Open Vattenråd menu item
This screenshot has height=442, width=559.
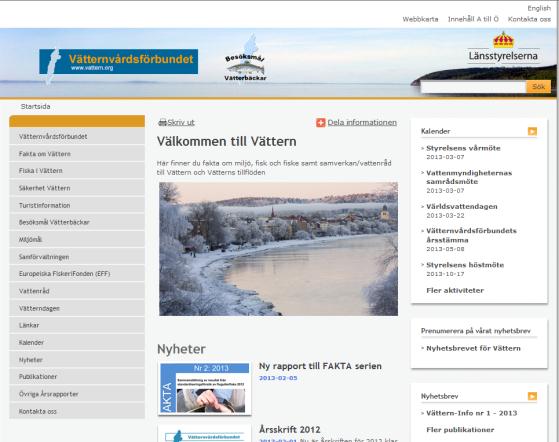[x=77, y=291]
